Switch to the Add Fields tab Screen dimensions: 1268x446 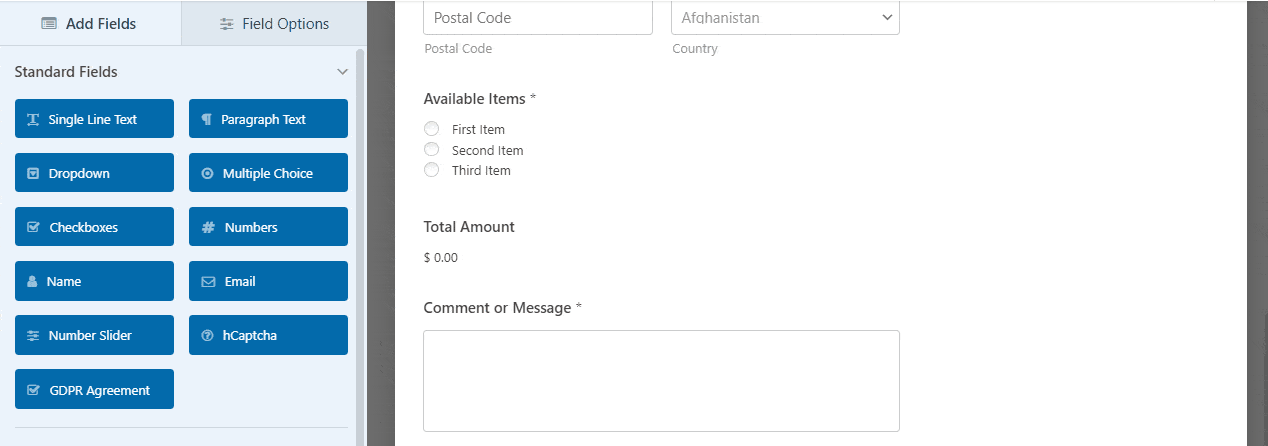[x=90, y=24]
